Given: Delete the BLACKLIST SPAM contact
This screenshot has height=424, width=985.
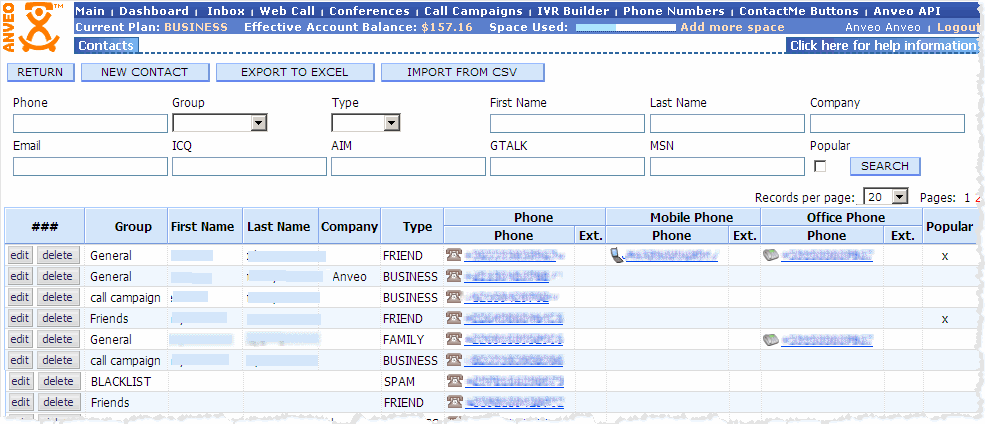Looking at the screenshot, I should pyautogui.click(x=58, y=381).
